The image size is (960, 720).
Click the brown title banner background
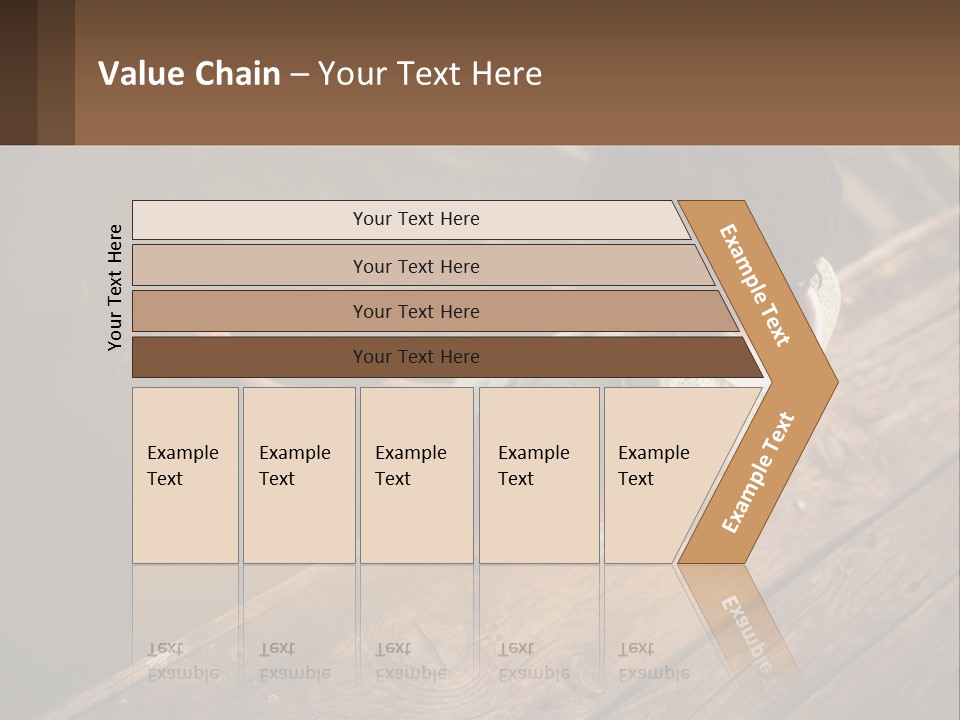pyautogui.click(x=735, y=73)
